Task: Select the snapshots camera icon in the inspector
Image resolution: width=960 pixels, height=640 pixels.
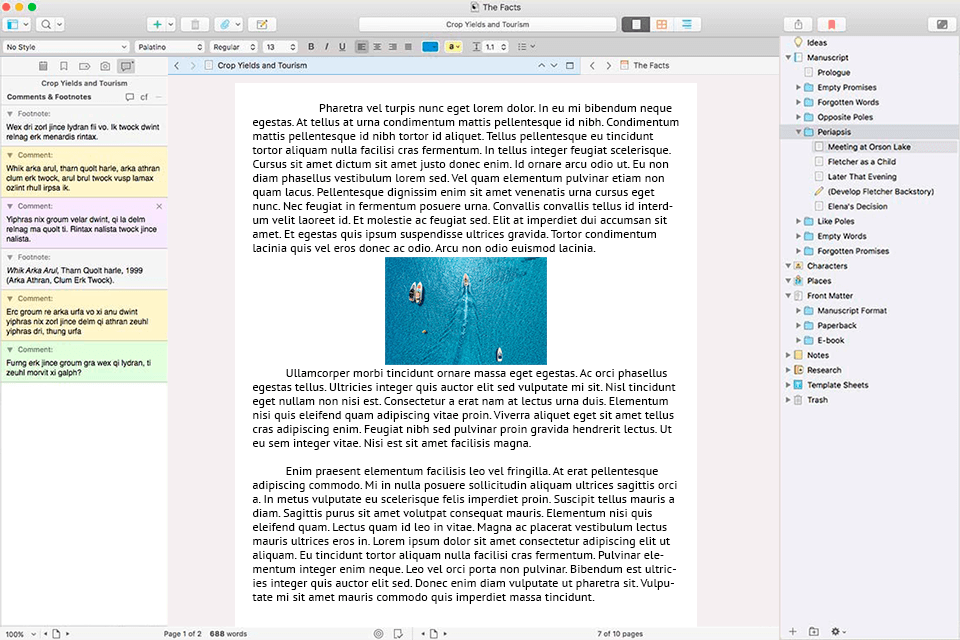Action: click(105, 66)
